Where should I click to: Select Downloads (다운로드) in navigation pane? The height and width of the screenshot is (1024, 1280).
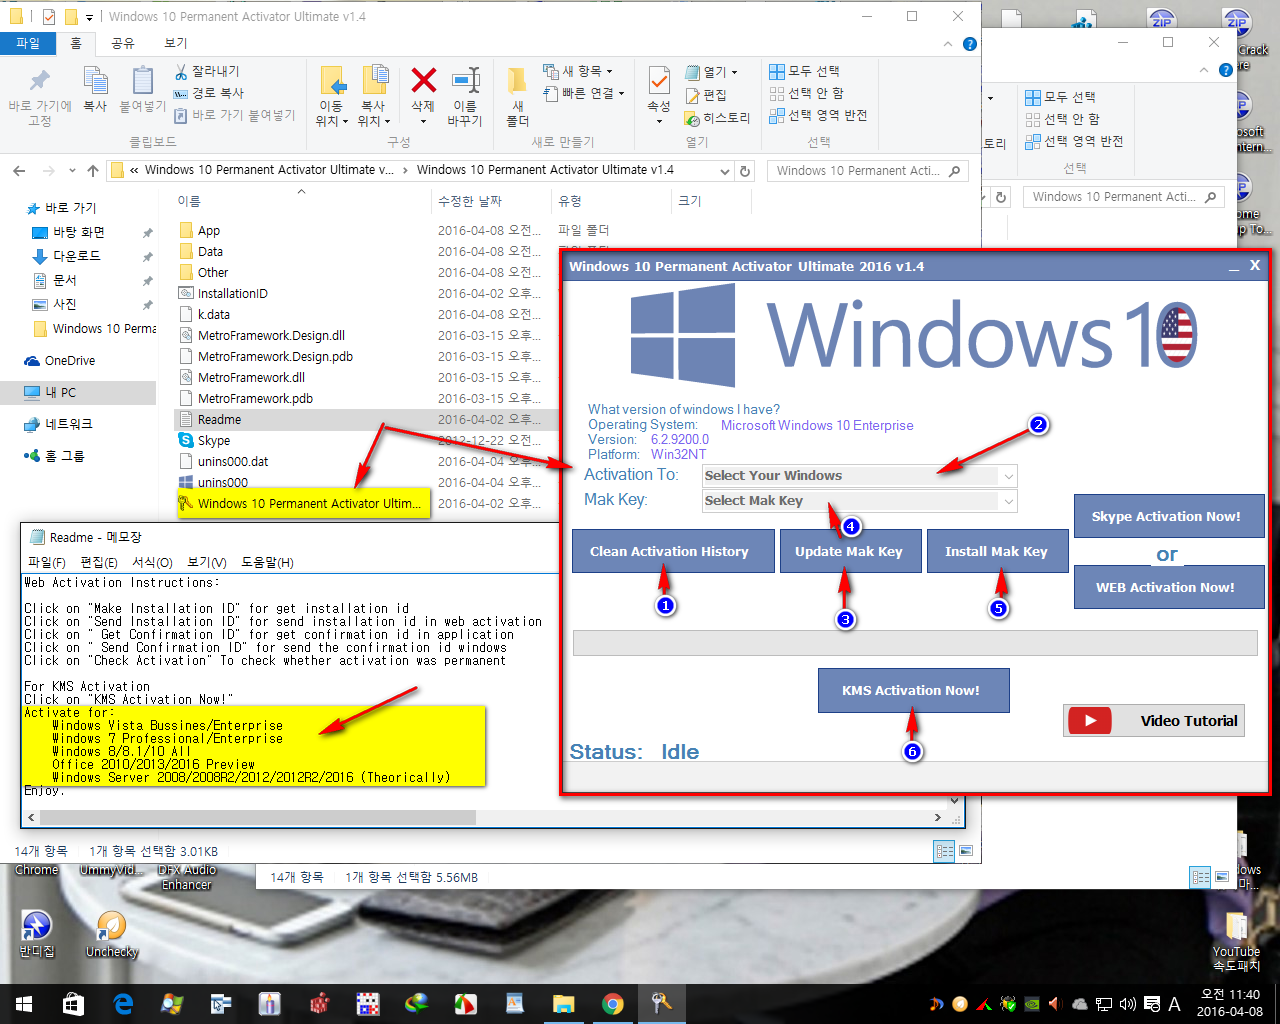[76, 256]
